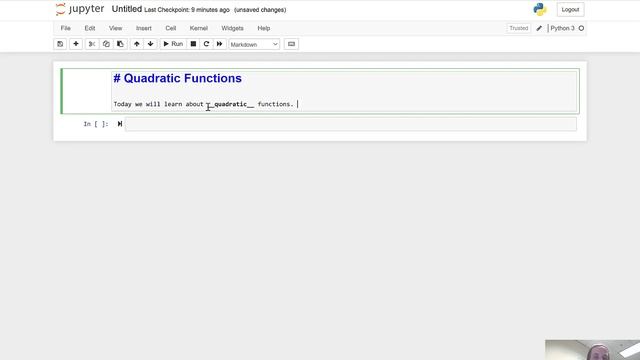Insert a cell below with the plus icon
640x360 pixels.
coord(76,44)
